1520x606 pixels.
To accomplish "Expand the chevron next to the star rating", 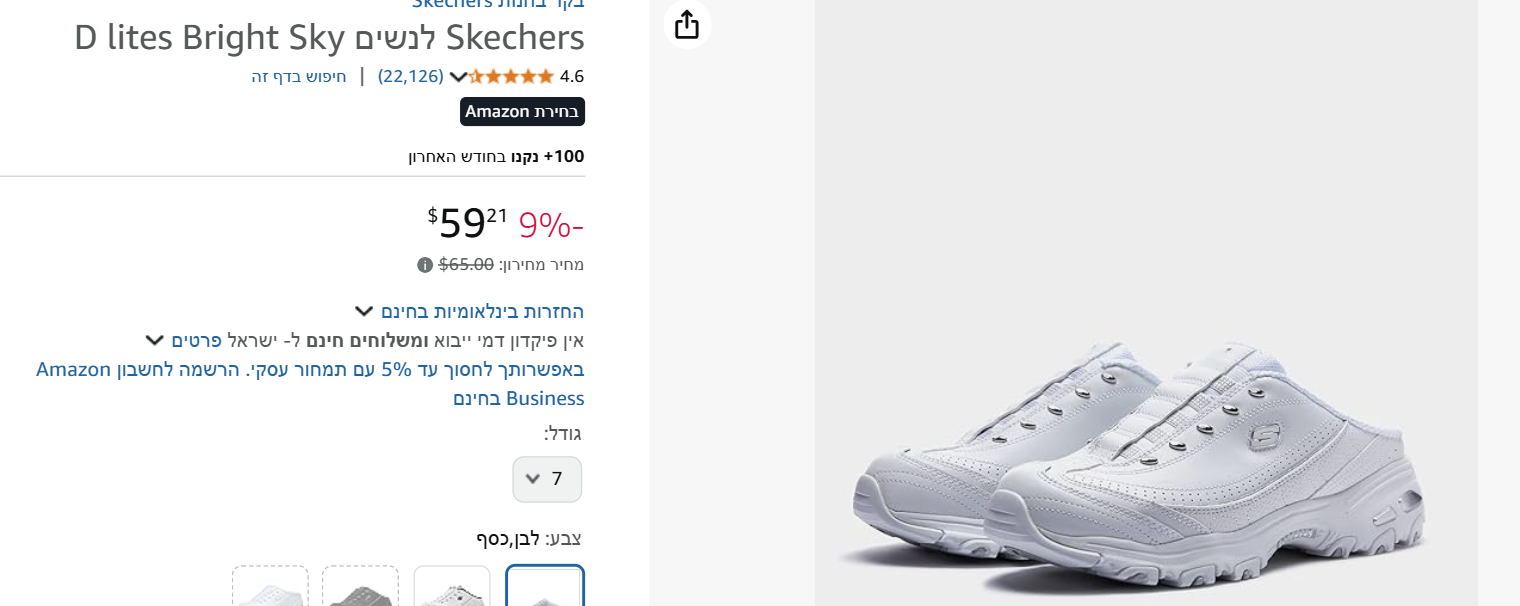I will click(x=458, y=76).
